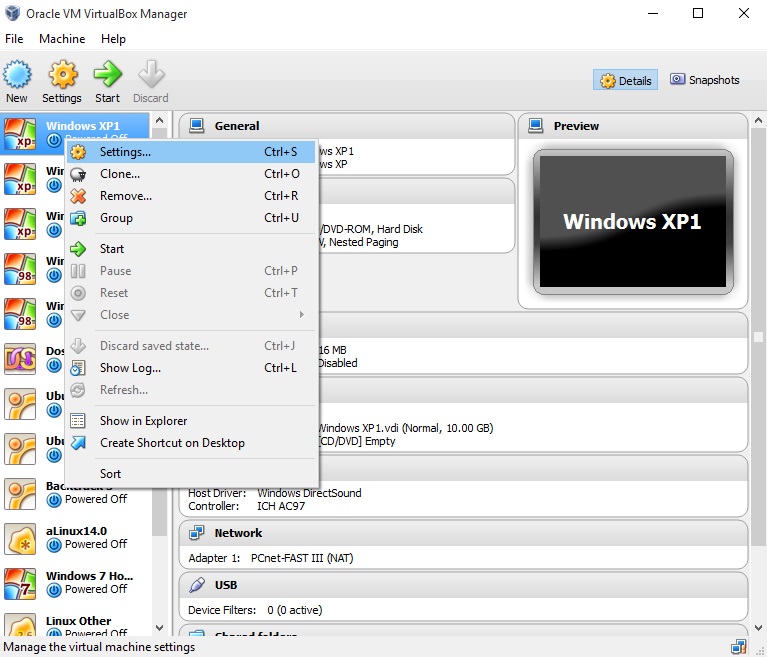The height and width of the screenshot is (657, 767).
Task: Choose Show in Explorer from context menu
Action: 192,421
